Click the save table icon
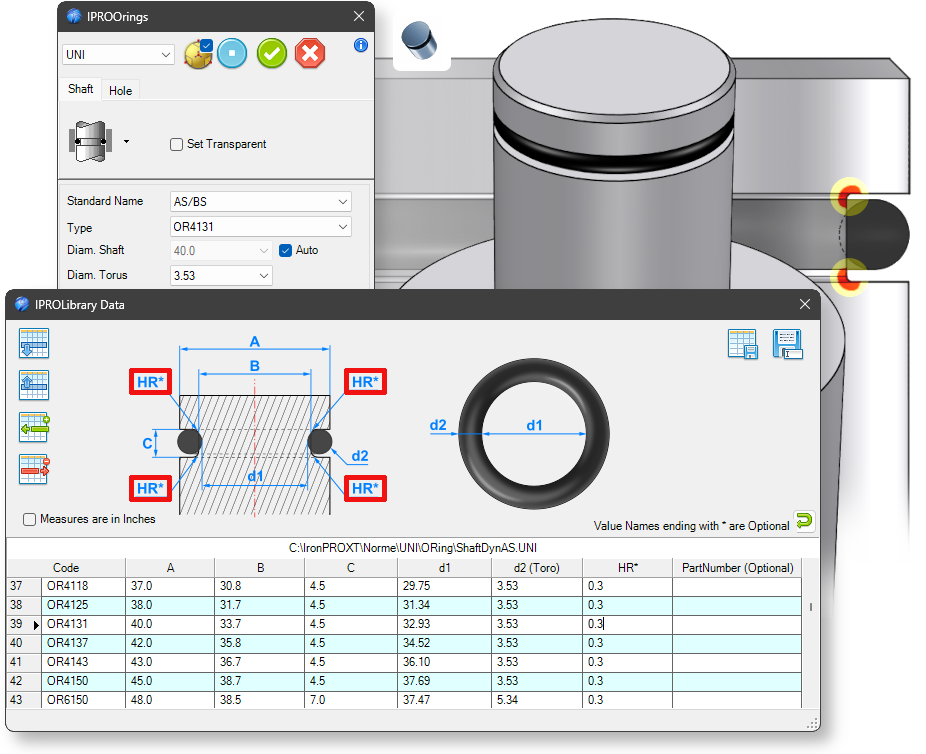The width and height of the screenshot is (926, 754). click(742, 344)
